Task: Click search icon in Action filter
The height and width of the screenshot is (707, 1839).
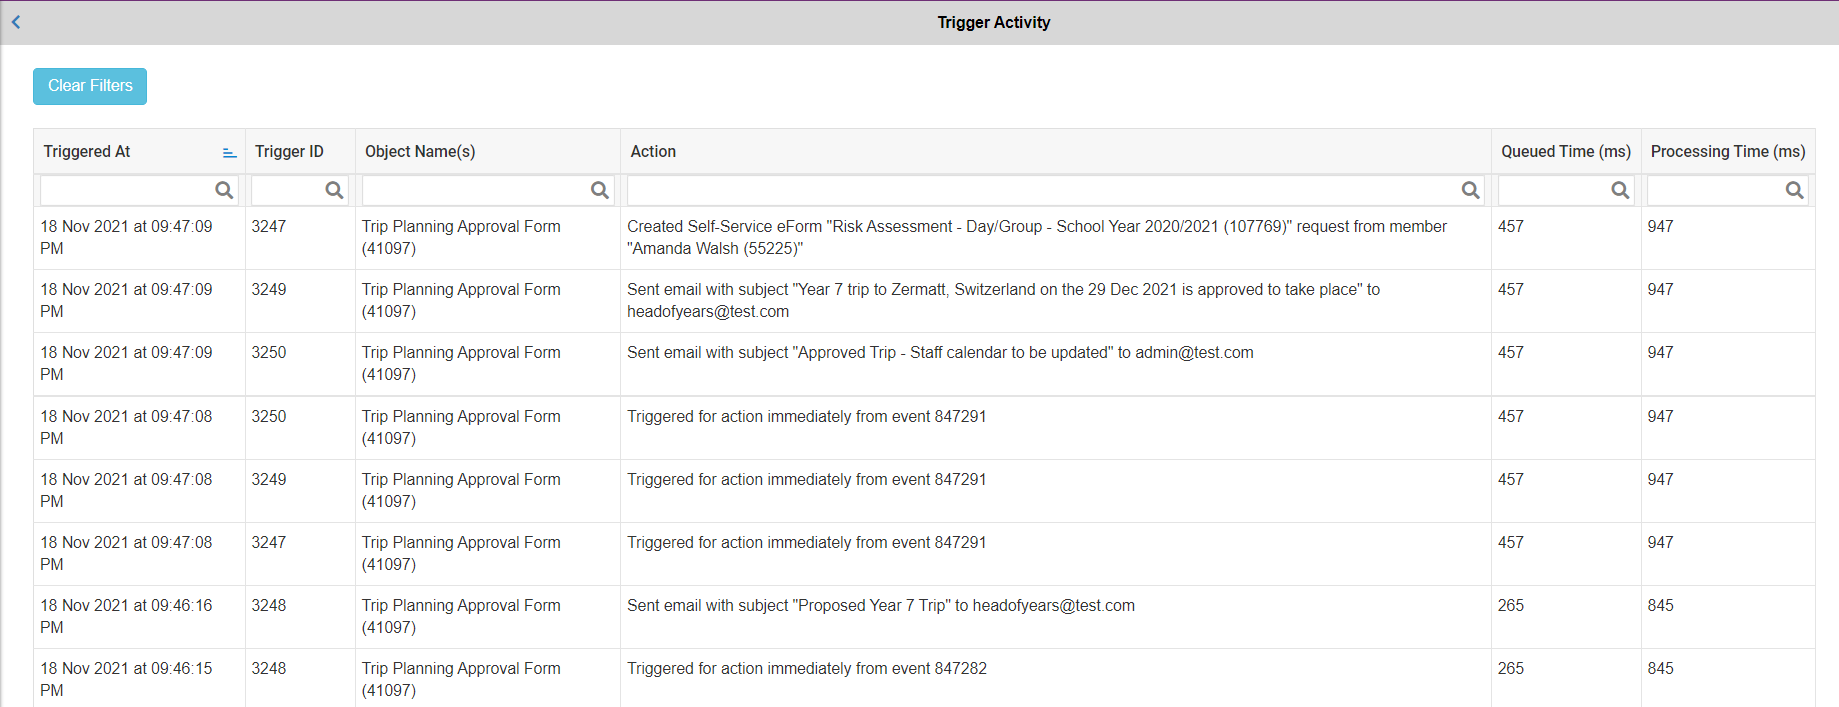Action: click(1470, 190)
